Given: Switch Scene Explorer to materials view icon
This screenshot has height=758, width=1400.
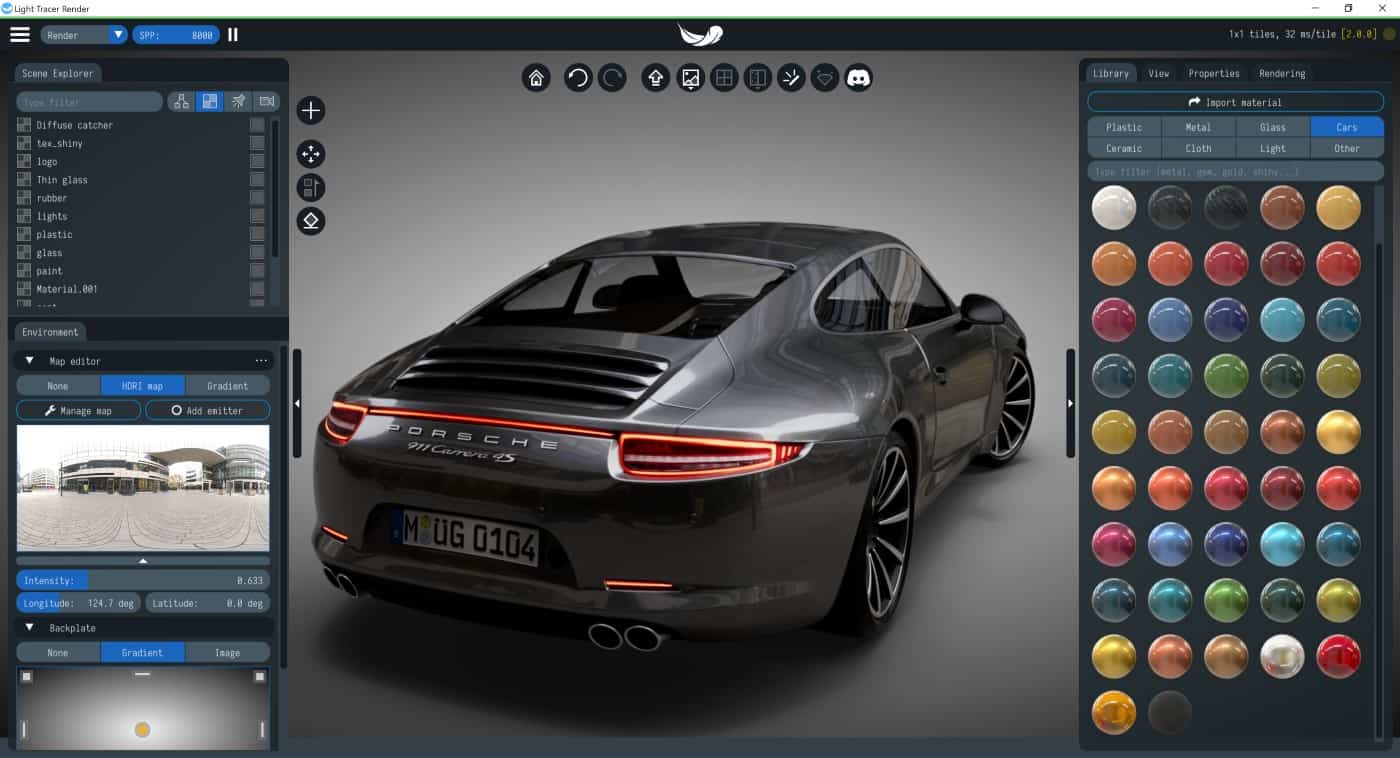Looking at the screenshot, I should [x=210, y=101].
